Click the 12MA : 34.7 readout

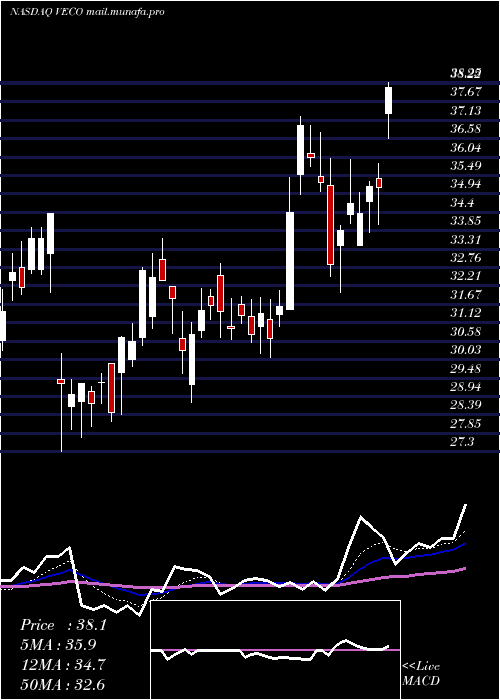click(x=62, y=665)
